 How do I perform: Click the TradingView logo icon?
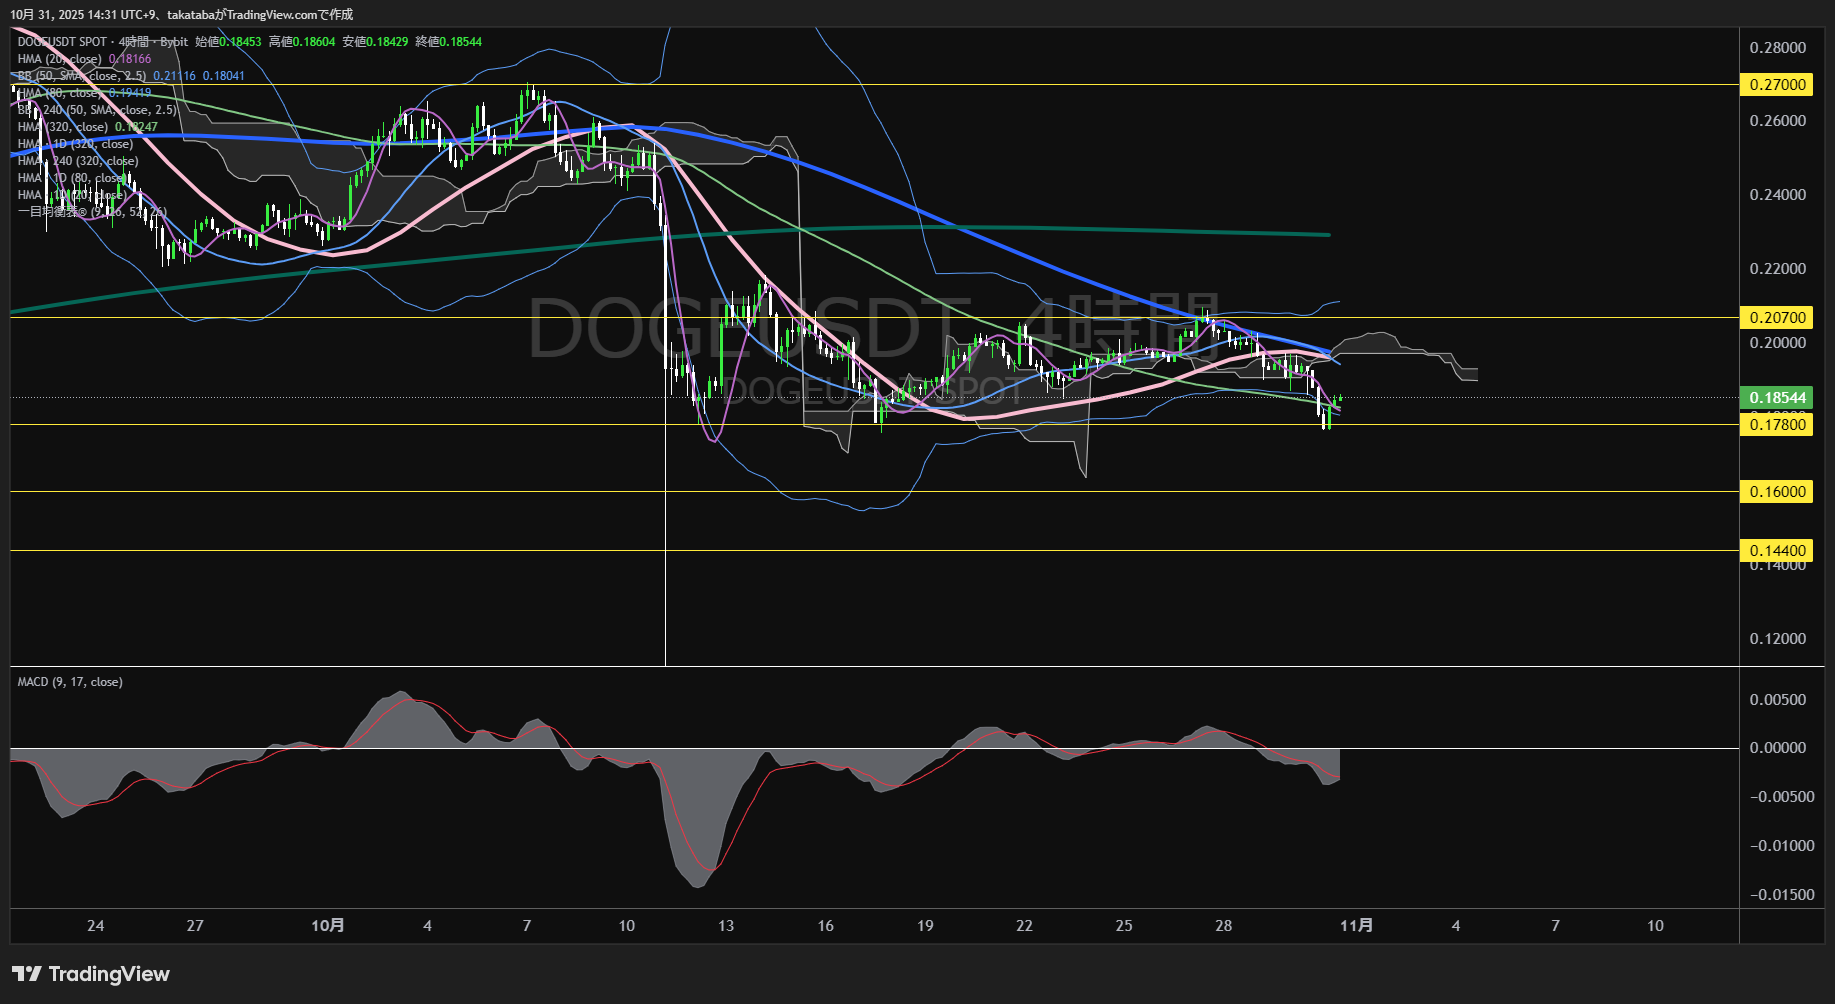[x=27, y=974]
